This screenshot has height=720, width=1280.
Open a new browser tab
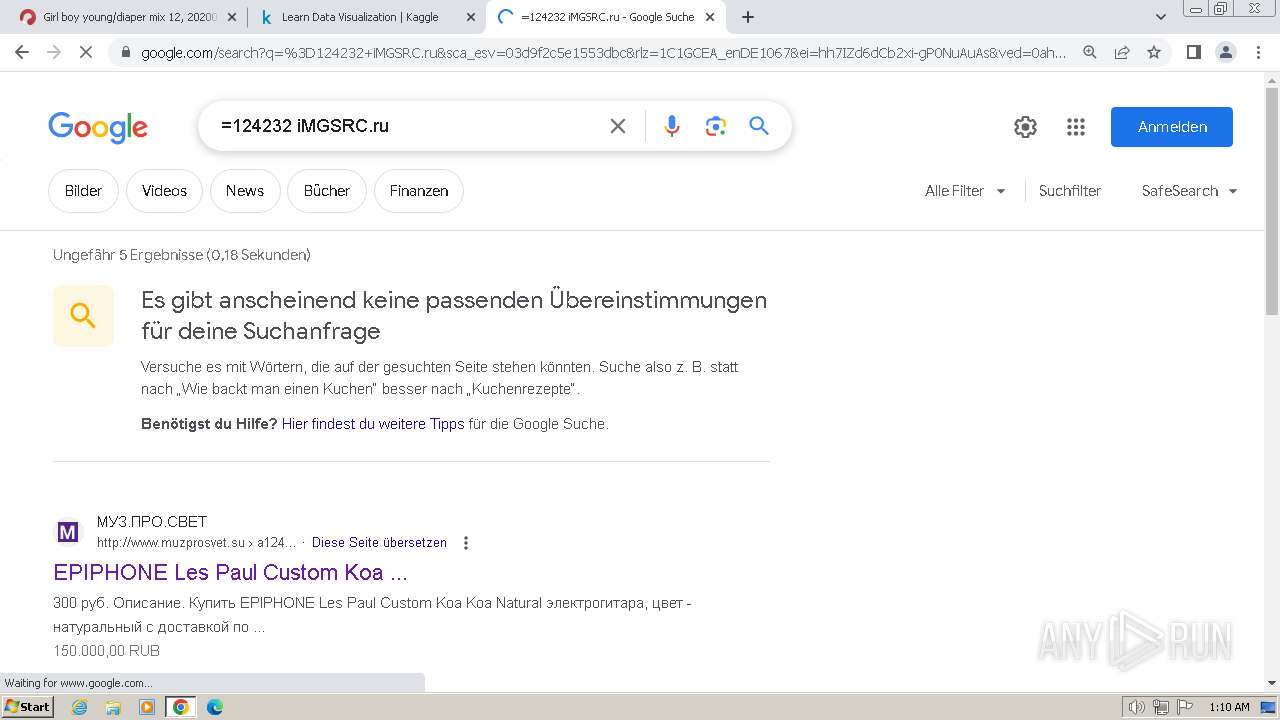click(x=748, y=17)
